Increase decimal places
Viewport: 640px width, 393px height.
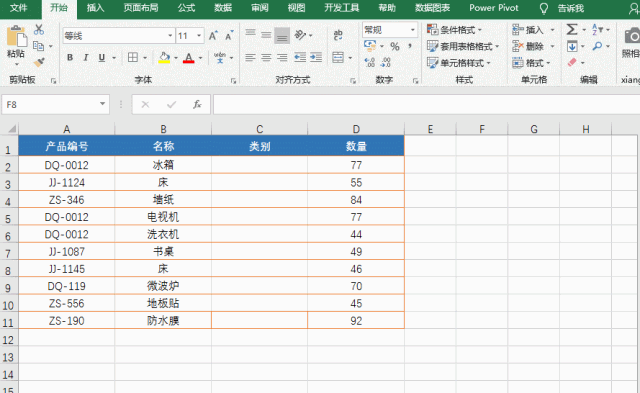[370, 62]
